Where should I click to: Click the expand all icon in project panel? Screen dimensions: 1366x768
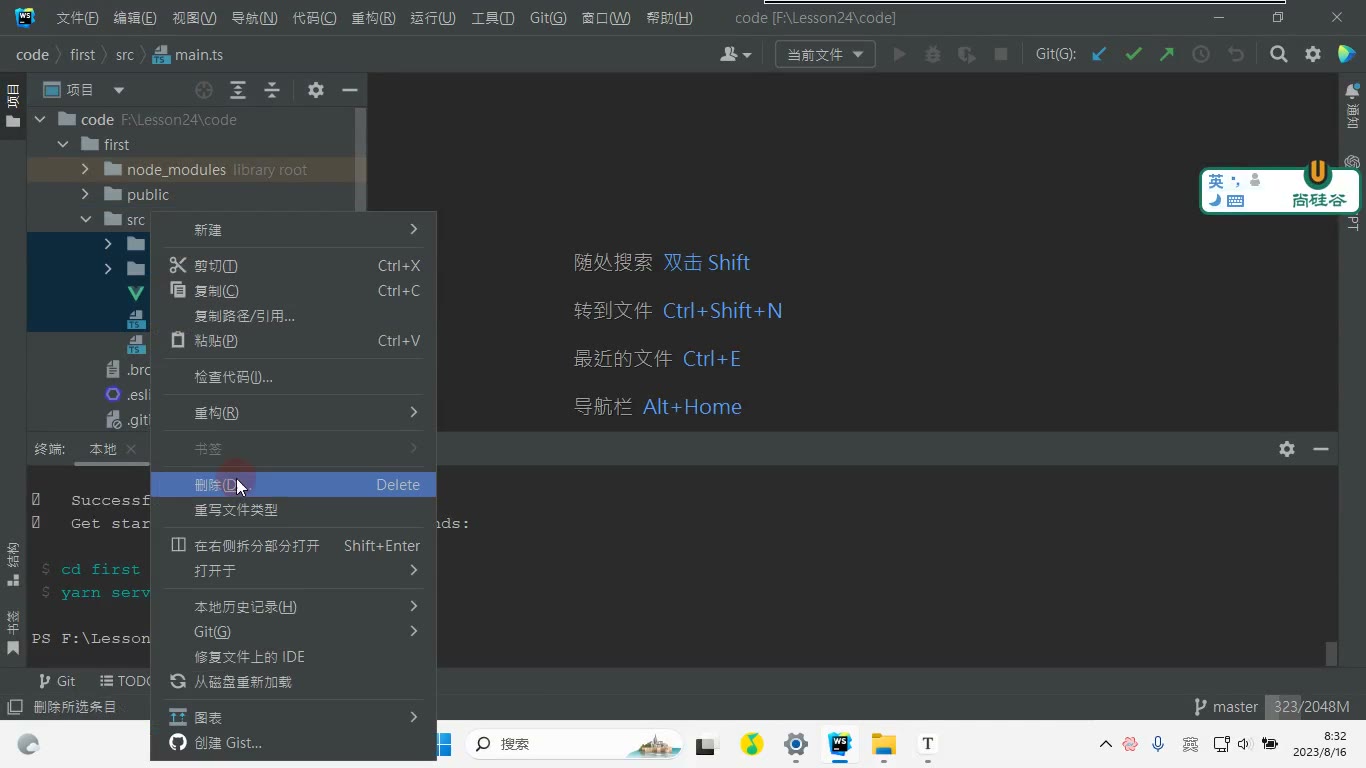pyautogui.click(x=238, y=90)
